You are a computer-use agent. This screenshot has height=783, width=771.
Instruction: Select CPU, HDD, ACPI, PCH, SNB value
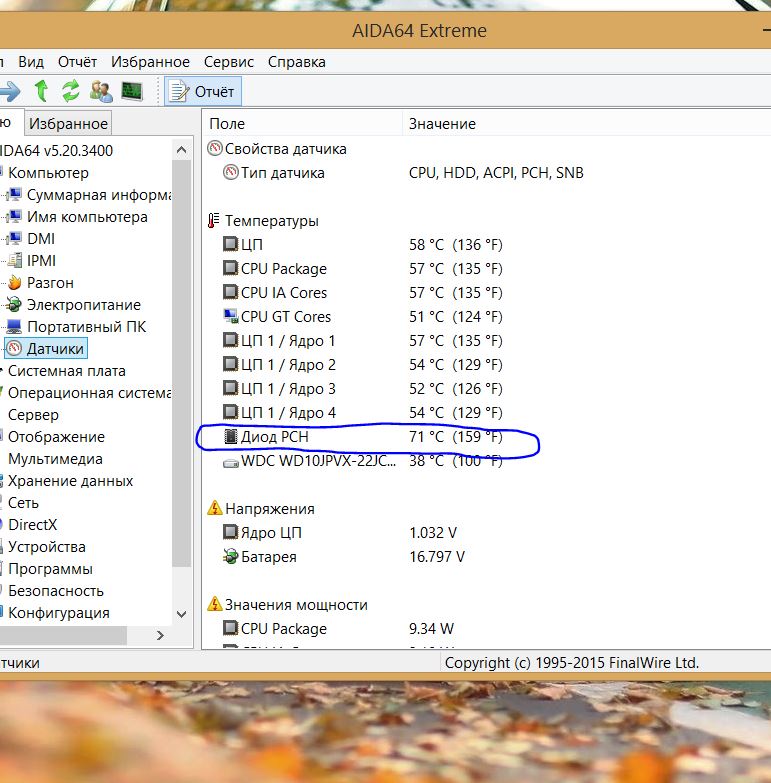click(x=496, y=173)
